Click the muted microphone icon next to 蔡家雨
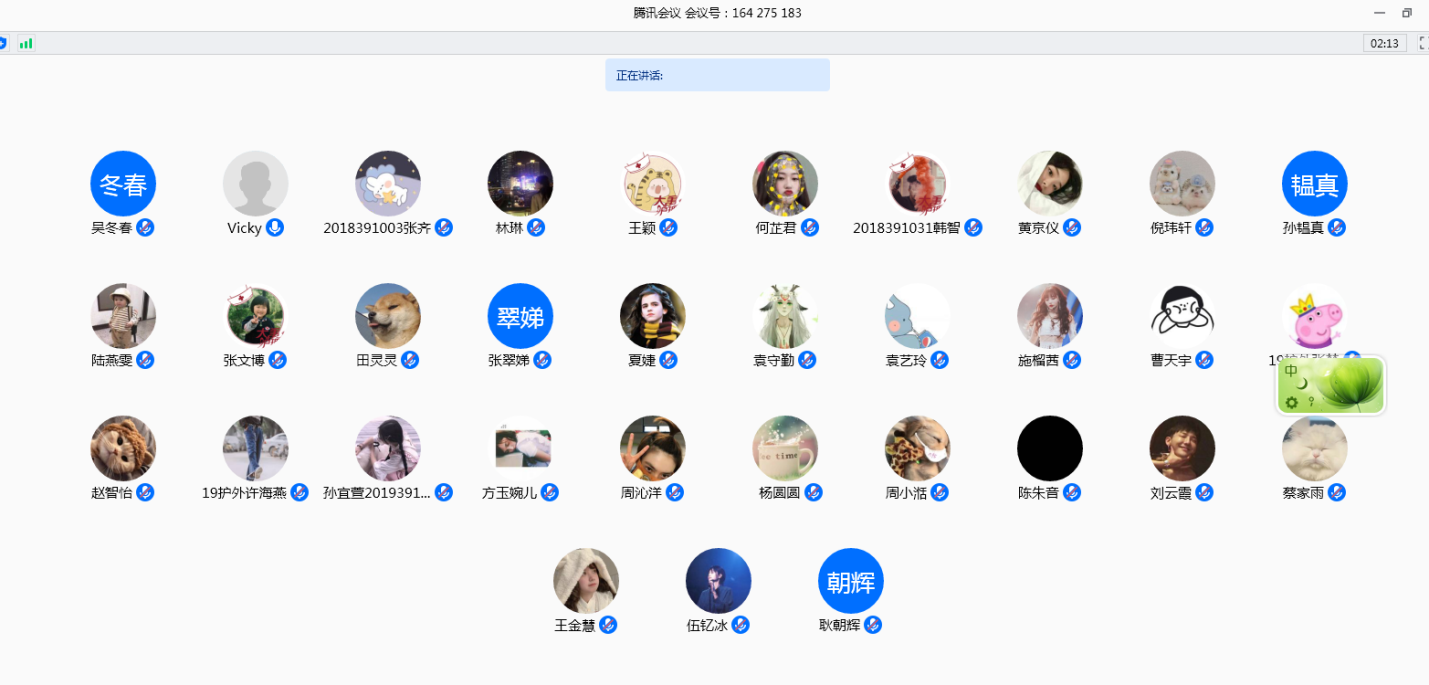This screenshot has height=685, width=1429. (1337, 492)
